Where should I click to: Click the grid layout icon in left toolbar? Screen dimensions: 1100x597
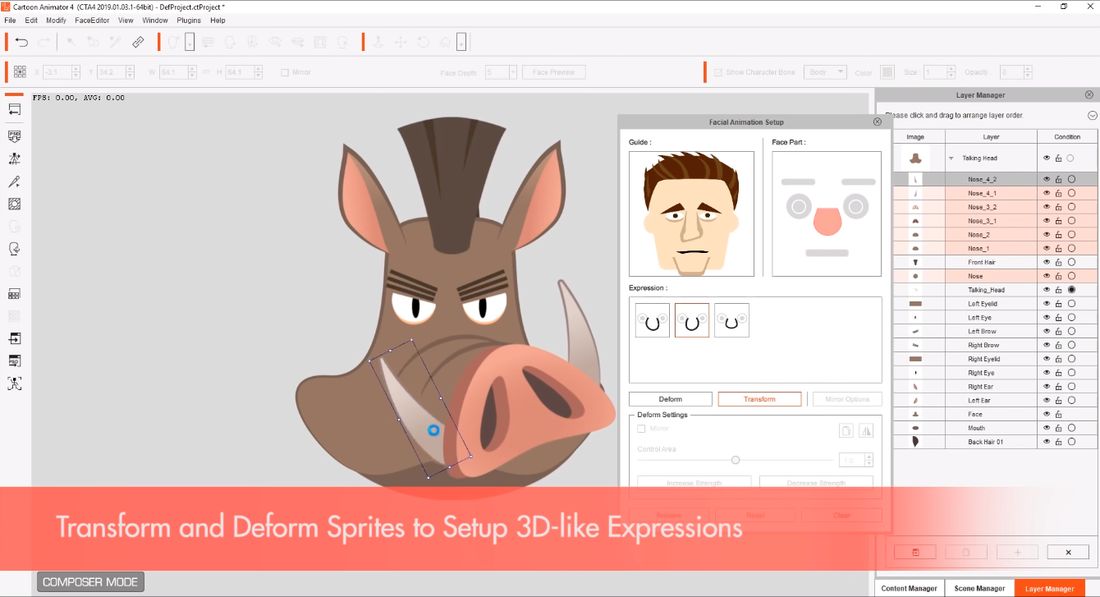tap(15, 294)
